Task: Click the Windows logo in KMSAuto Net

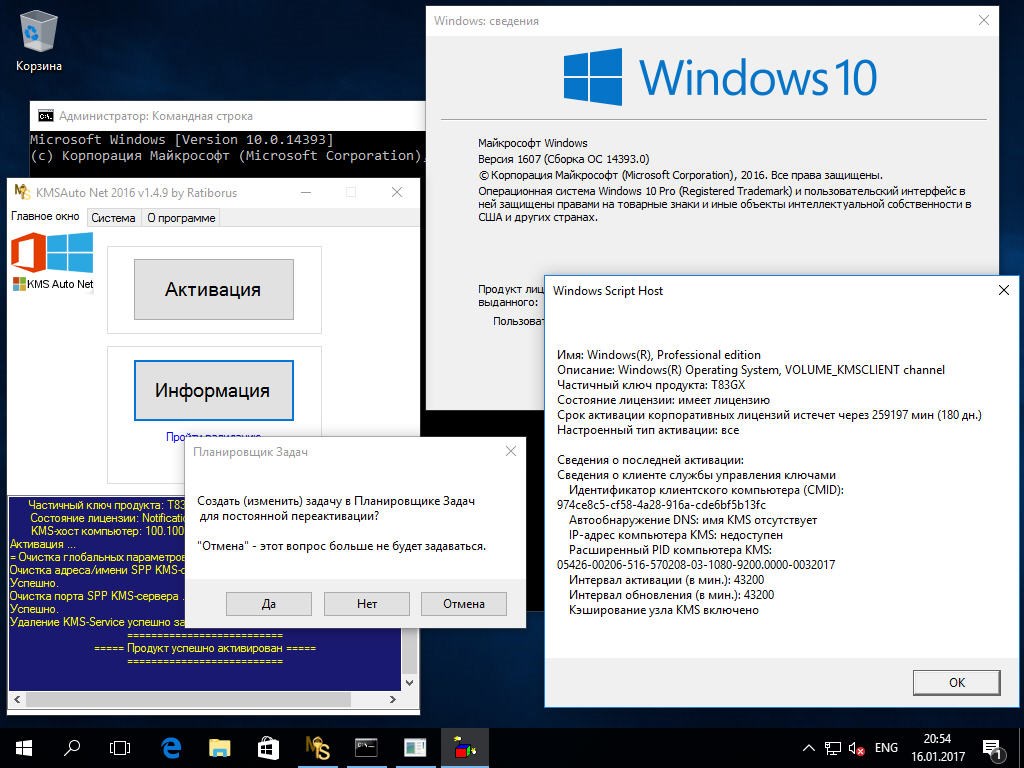Action: pyautogui.click(x=70, y=252)
